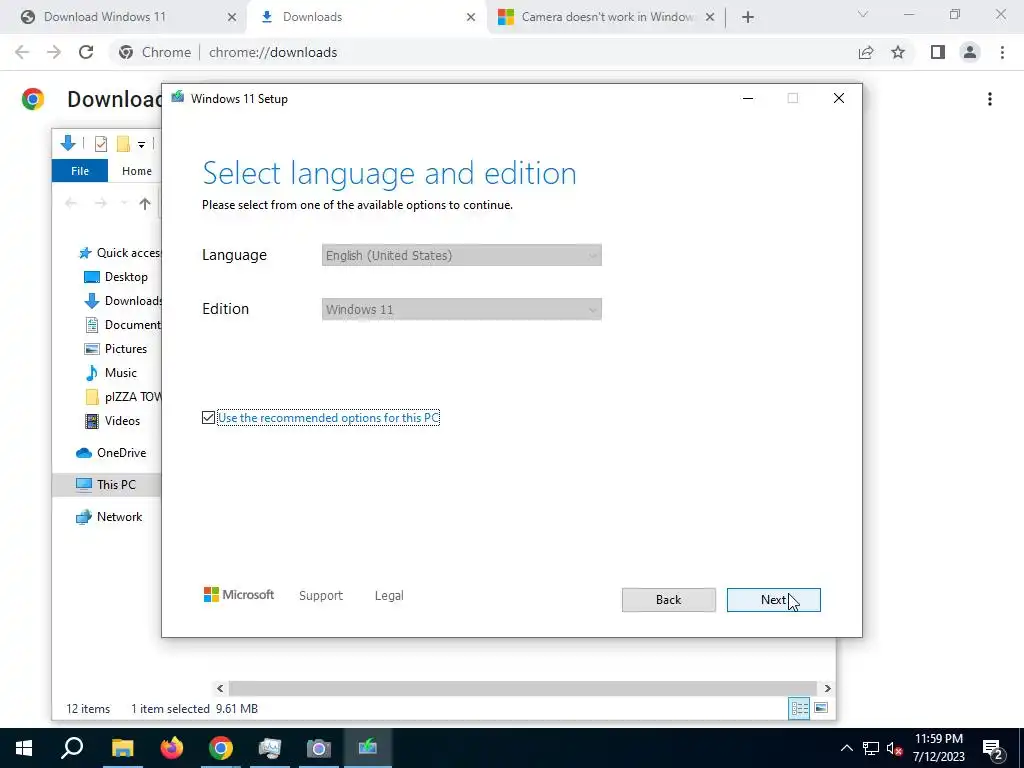Click the Back button in Setup
Screen dimensions: 1024x768
668,600
